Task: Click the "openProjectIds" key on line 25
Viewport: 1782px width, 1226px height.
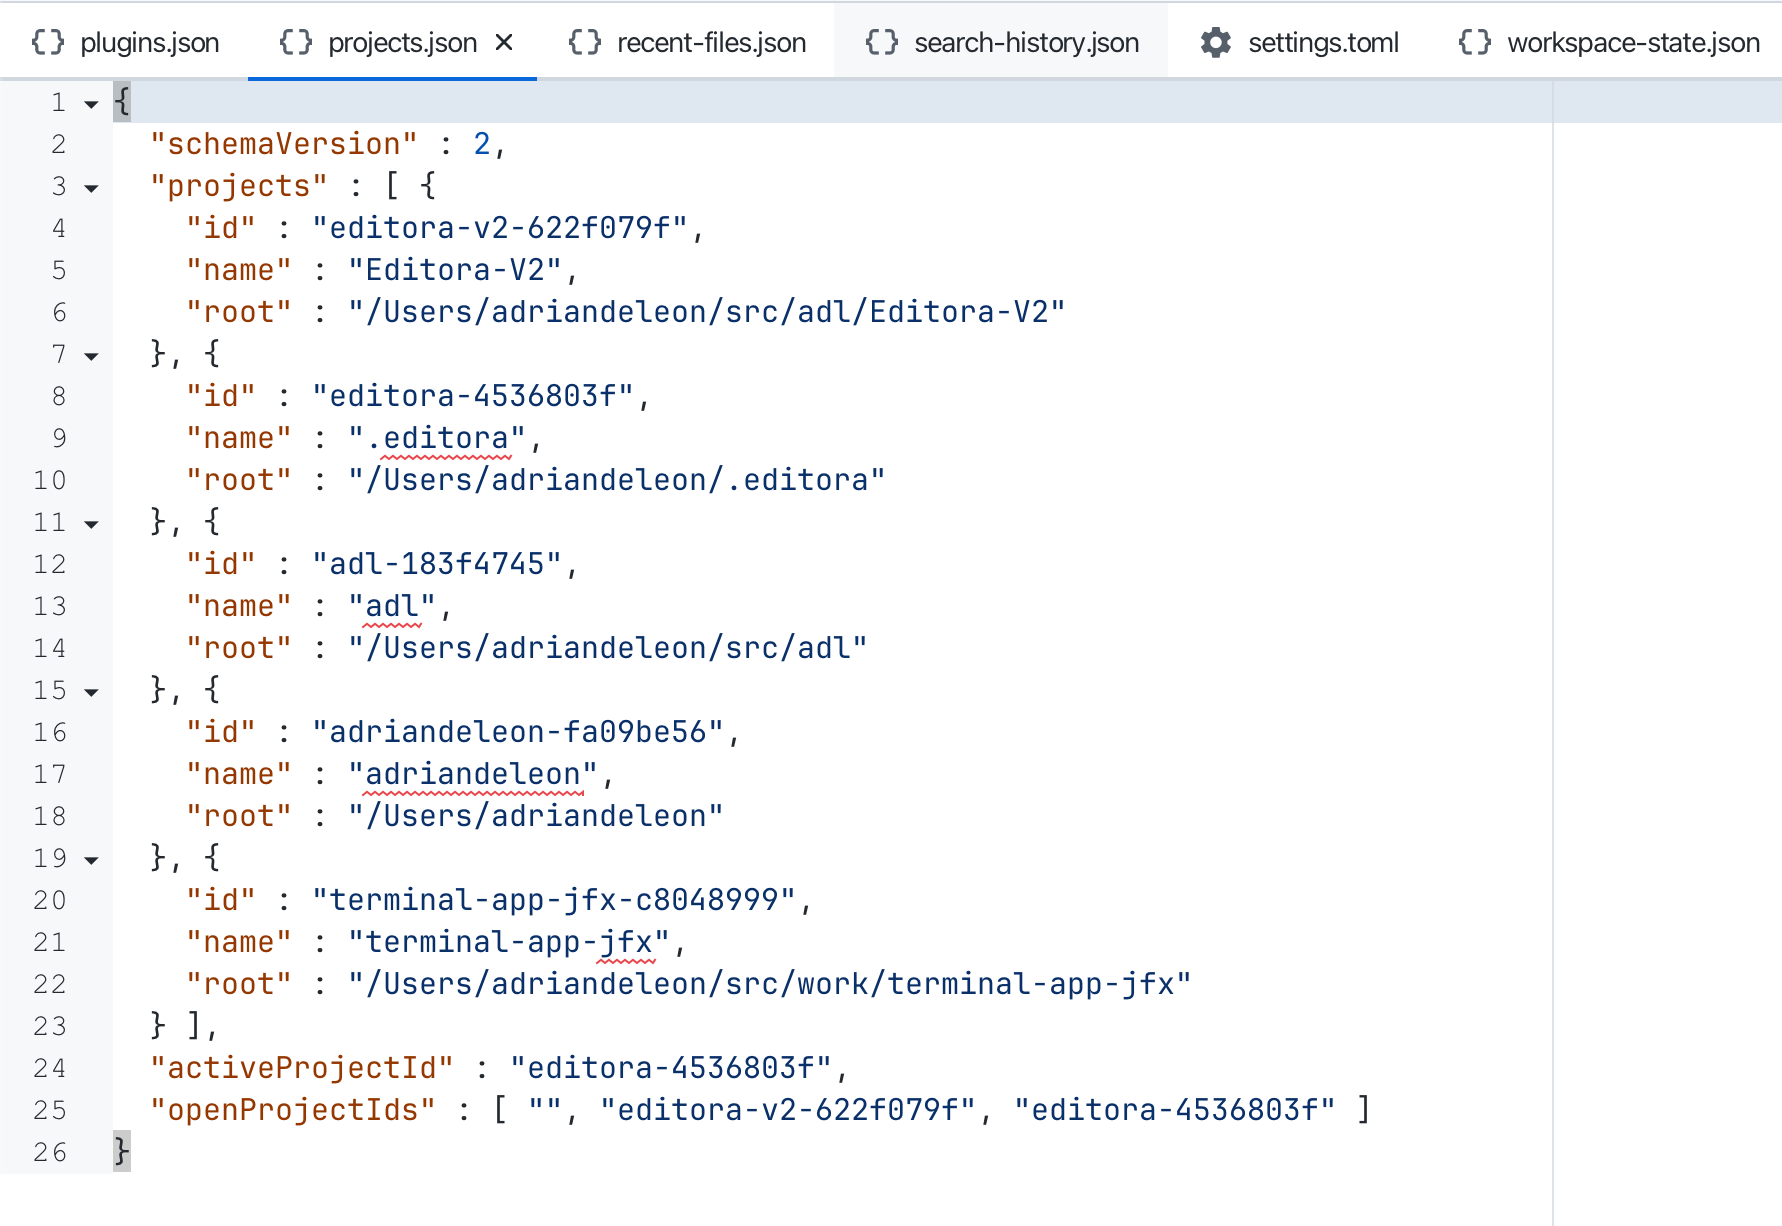Action: 292,1110
